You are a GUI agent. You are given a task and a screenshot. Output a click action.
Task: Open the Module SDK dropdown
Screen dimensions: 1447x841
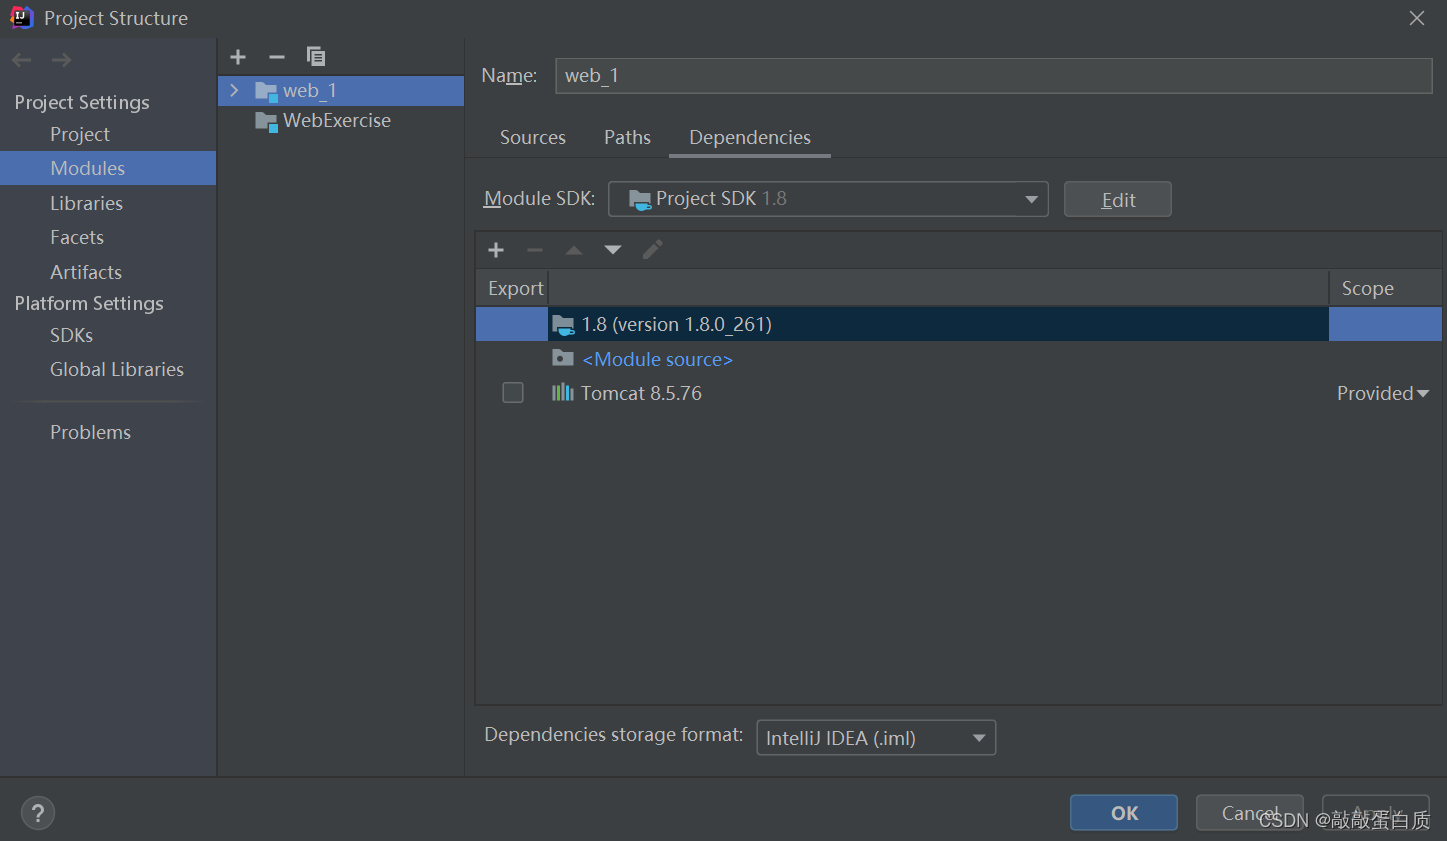pos(828,199)
